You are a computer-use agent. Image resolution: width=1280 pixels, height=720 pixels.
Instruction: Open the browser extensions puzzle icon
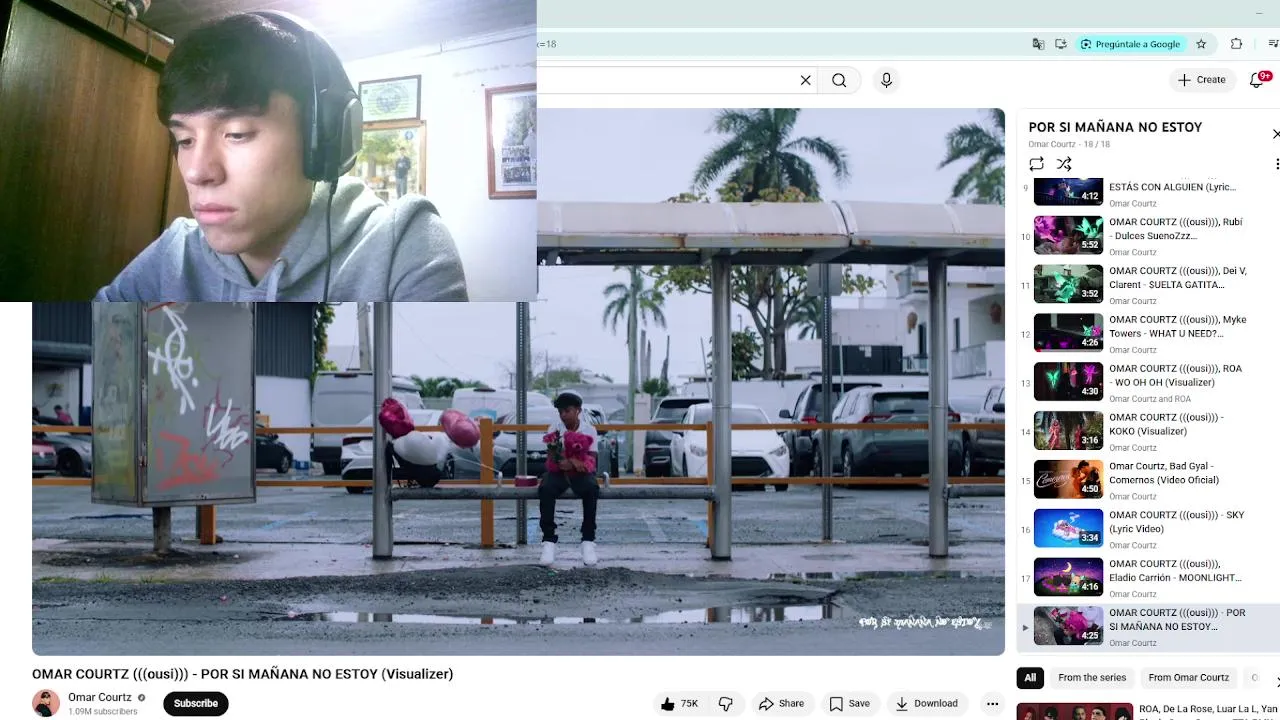click(1236, 44)
